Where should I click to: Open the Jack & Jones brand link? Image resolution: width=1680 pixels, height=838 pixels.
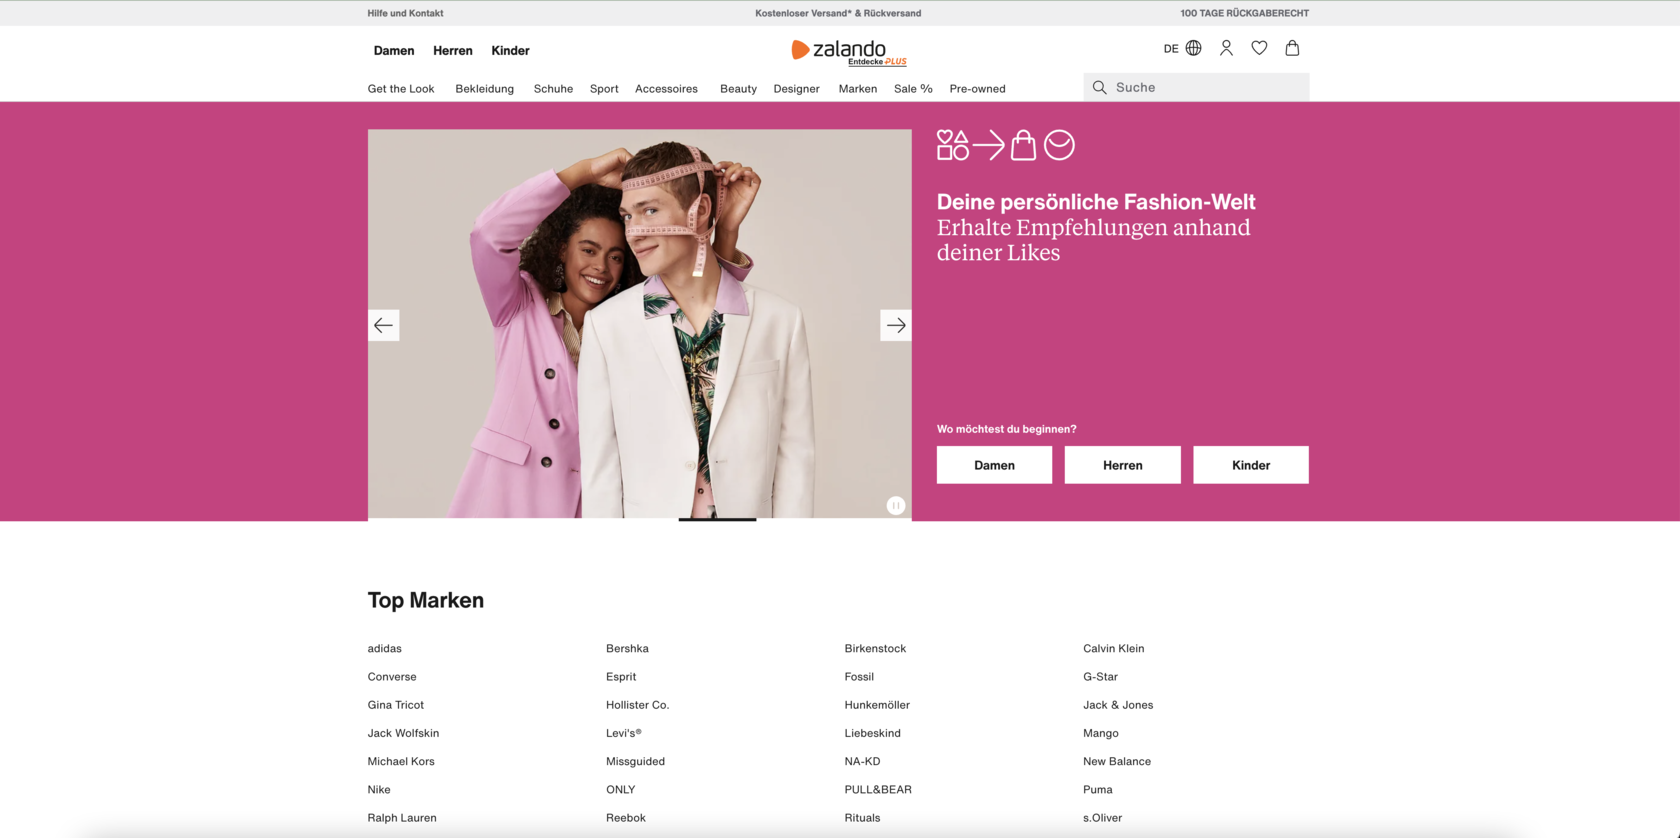(1118, 705)
